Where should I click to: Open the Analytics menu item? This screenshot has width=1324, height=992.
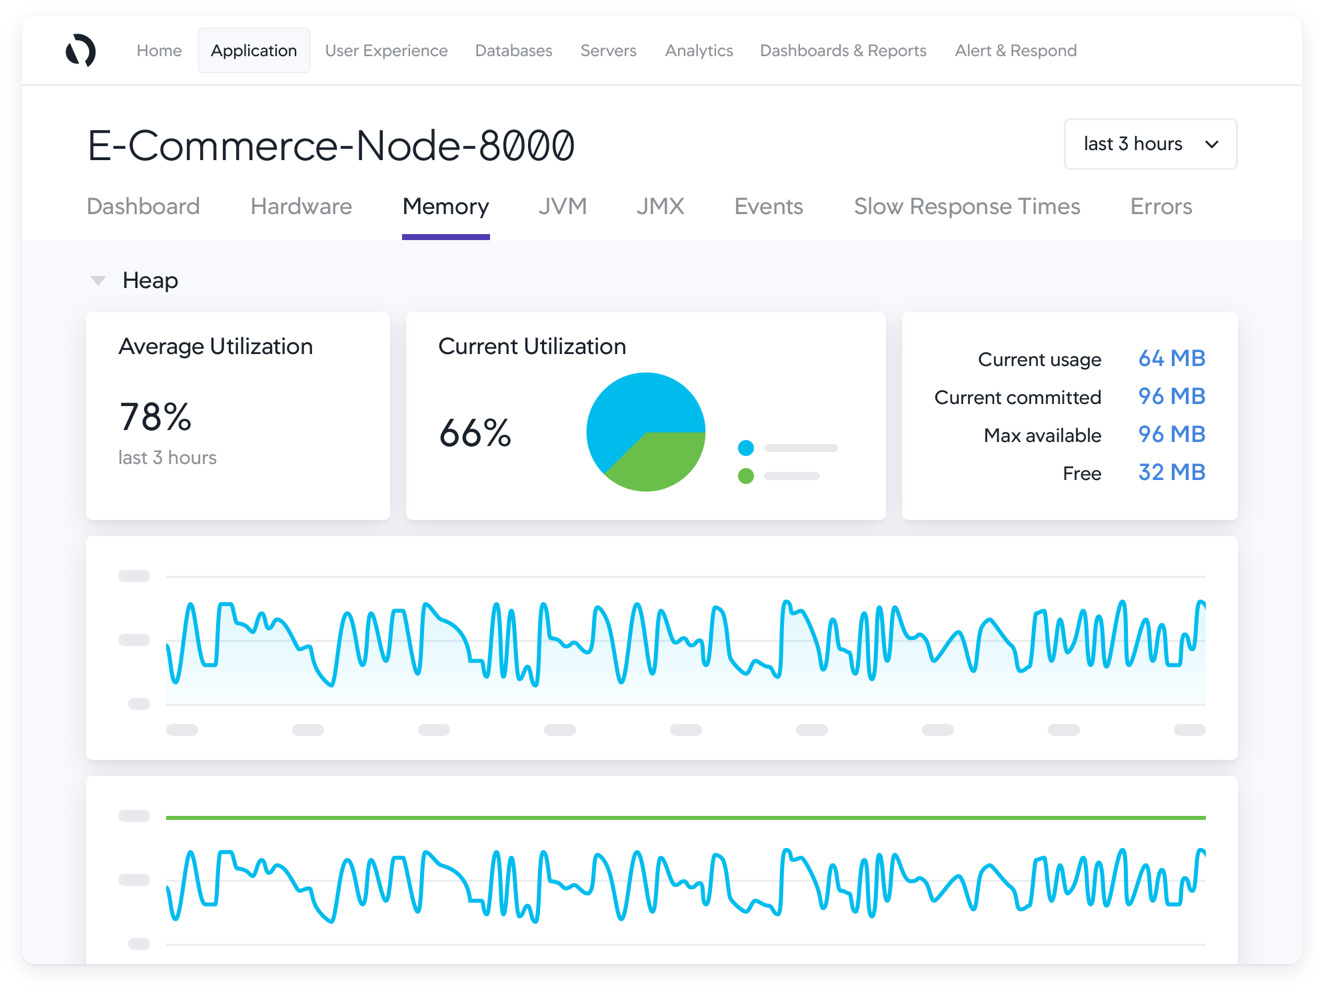(x=699, y=50)
